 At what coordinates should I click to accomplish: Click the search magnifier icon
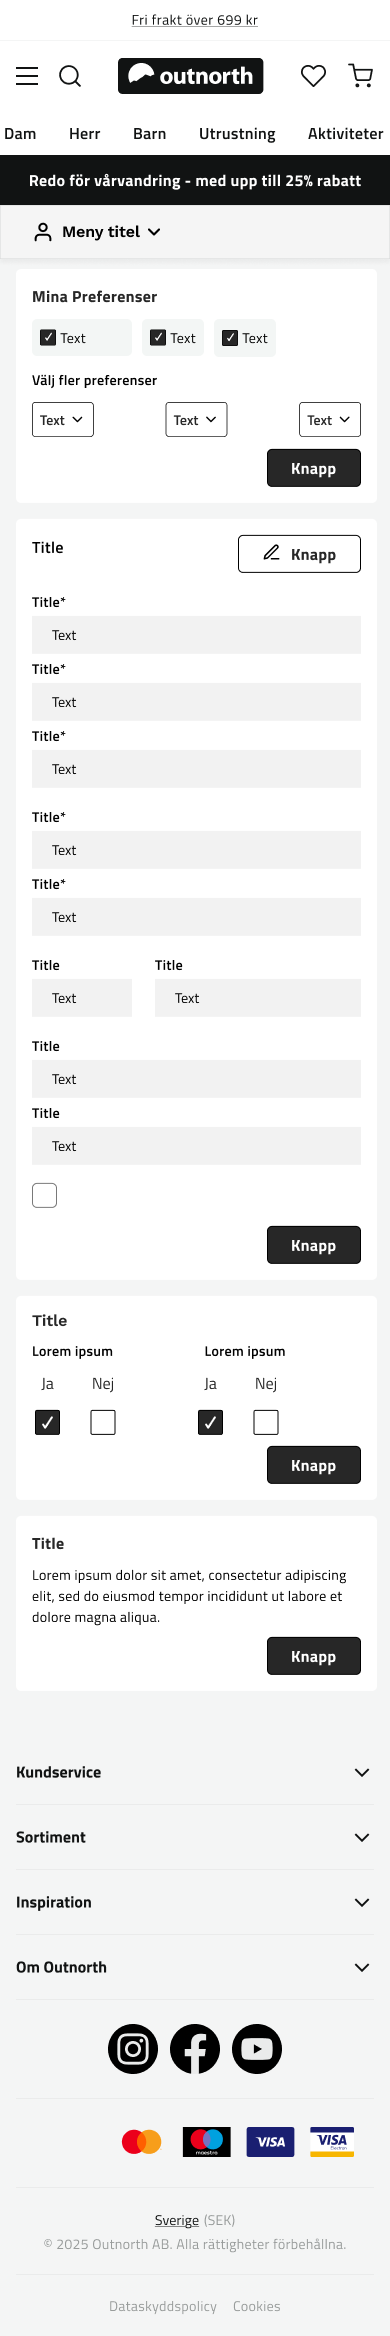coord(70,76)
